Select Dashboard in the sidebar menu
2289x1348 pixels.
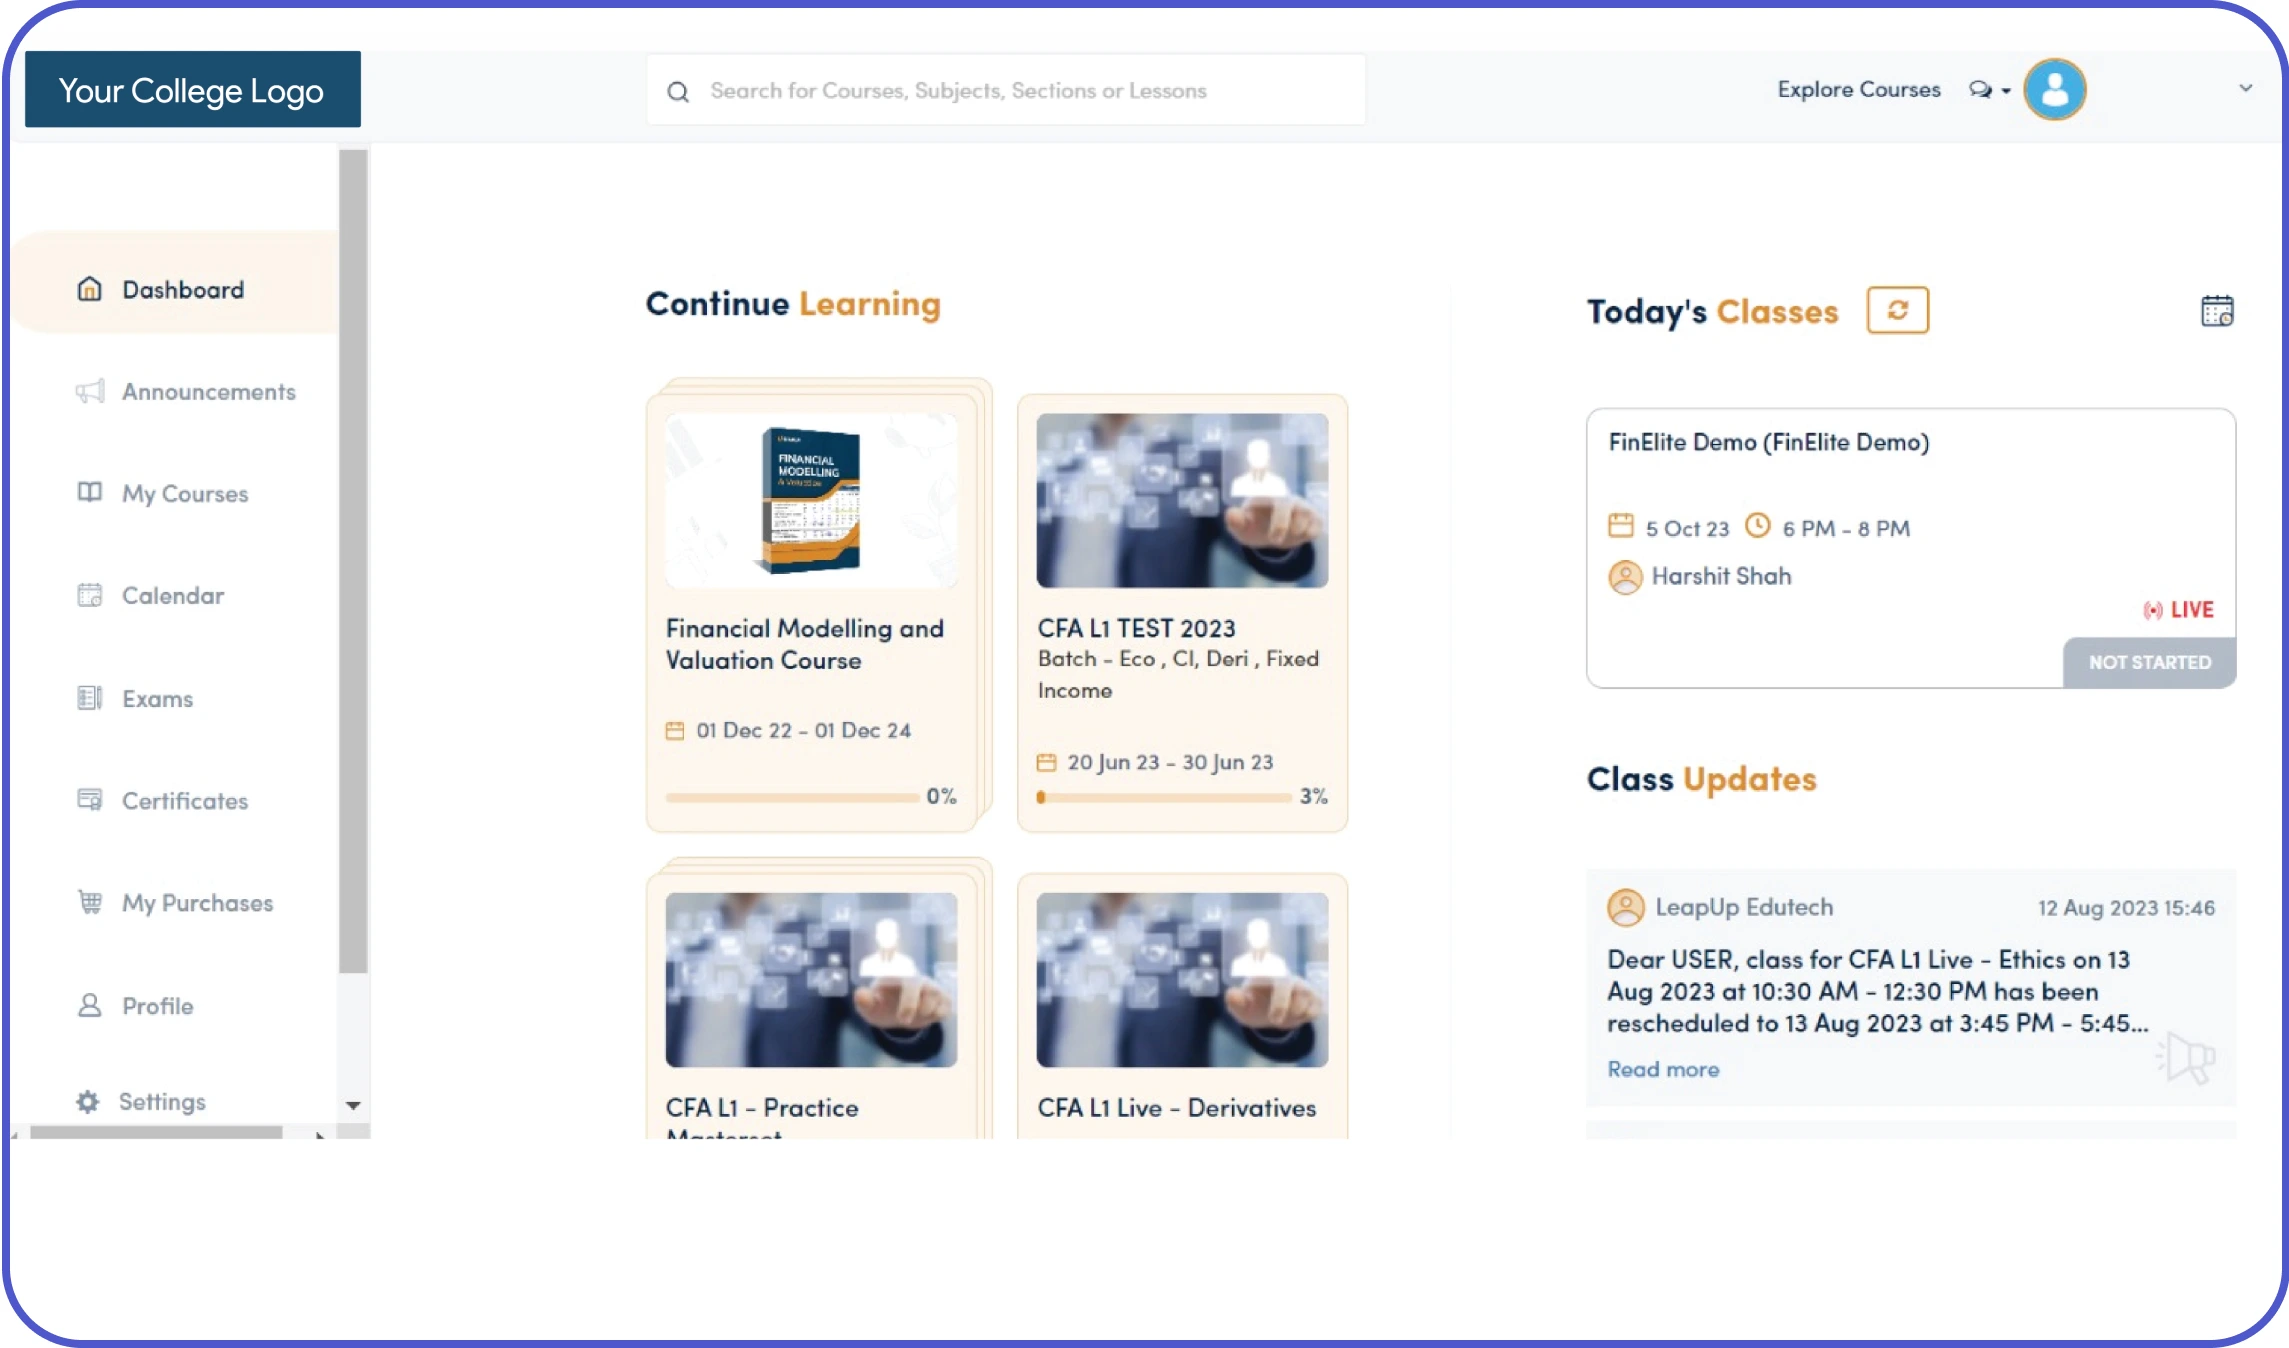[182, 290]
